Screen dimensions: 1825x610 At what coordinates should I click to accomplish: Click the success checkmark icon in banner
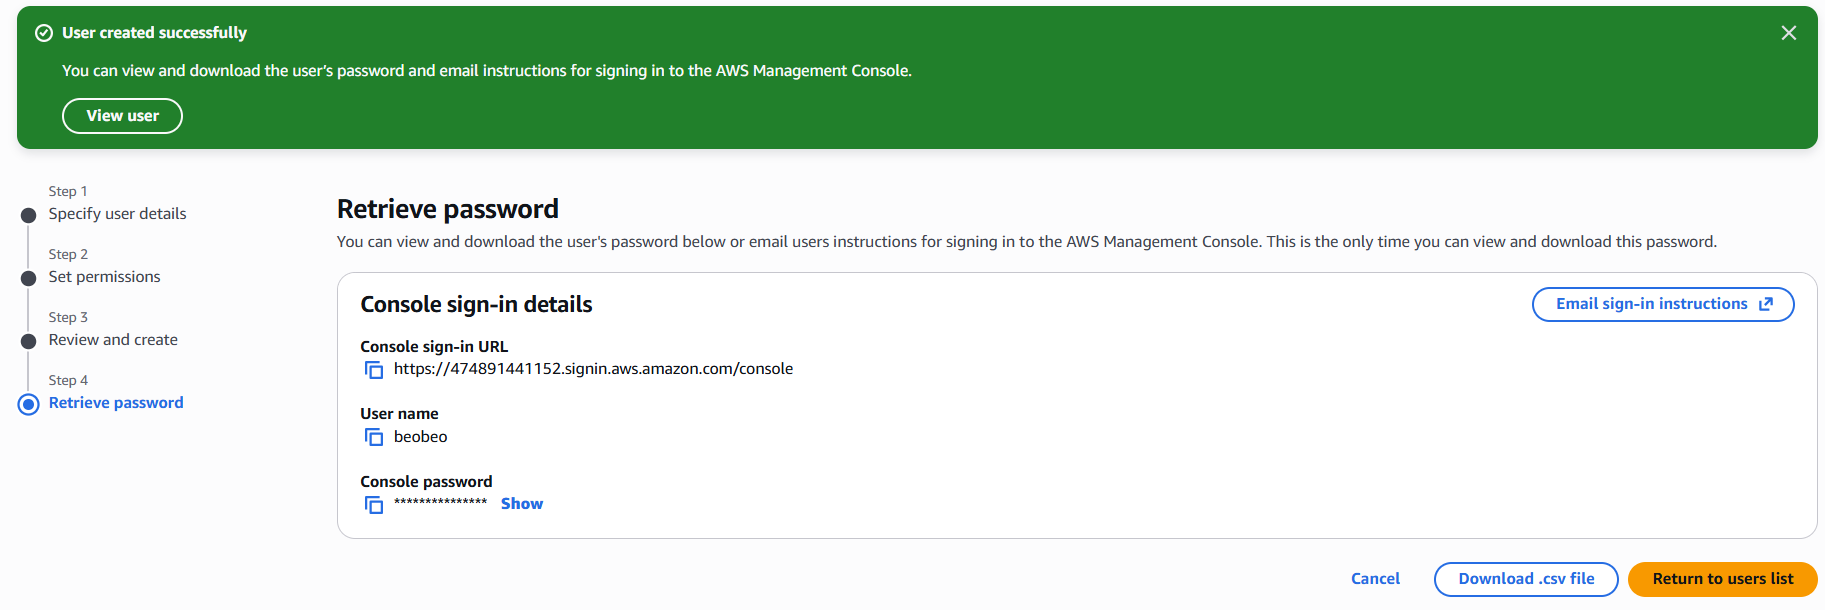tap(44, 33)
